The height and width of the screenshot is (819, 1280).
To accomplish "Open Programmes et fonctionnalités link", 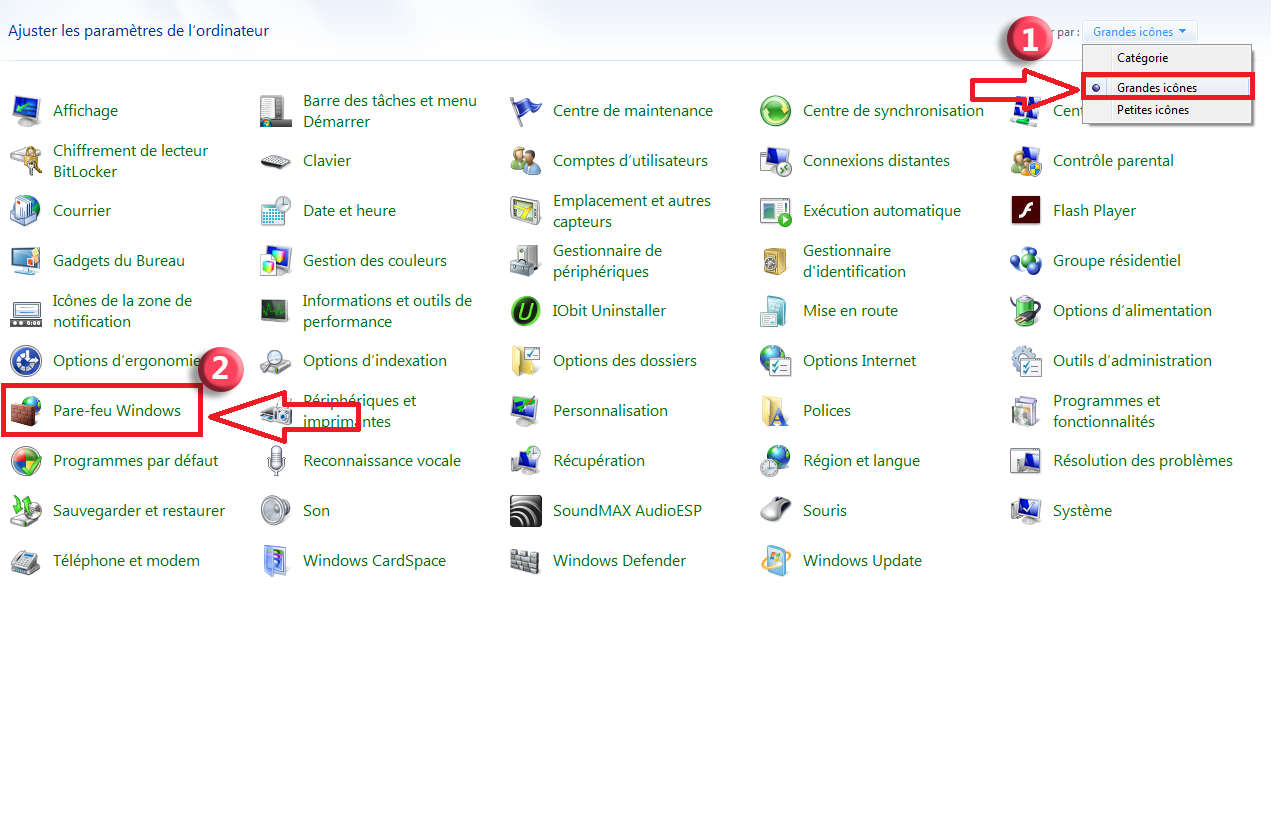I will 1106,411.
